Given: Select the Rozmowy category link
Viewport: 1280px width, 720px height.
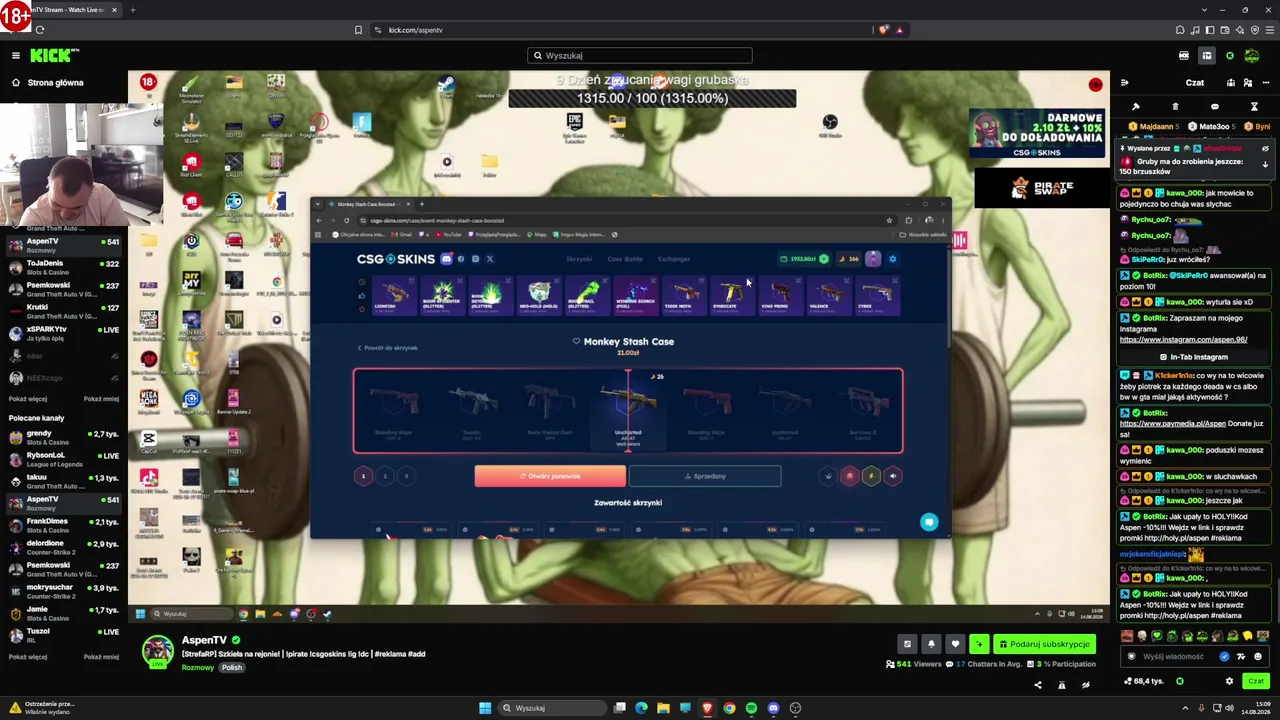Looking at the screenshot, I should (x=198, y=667).
